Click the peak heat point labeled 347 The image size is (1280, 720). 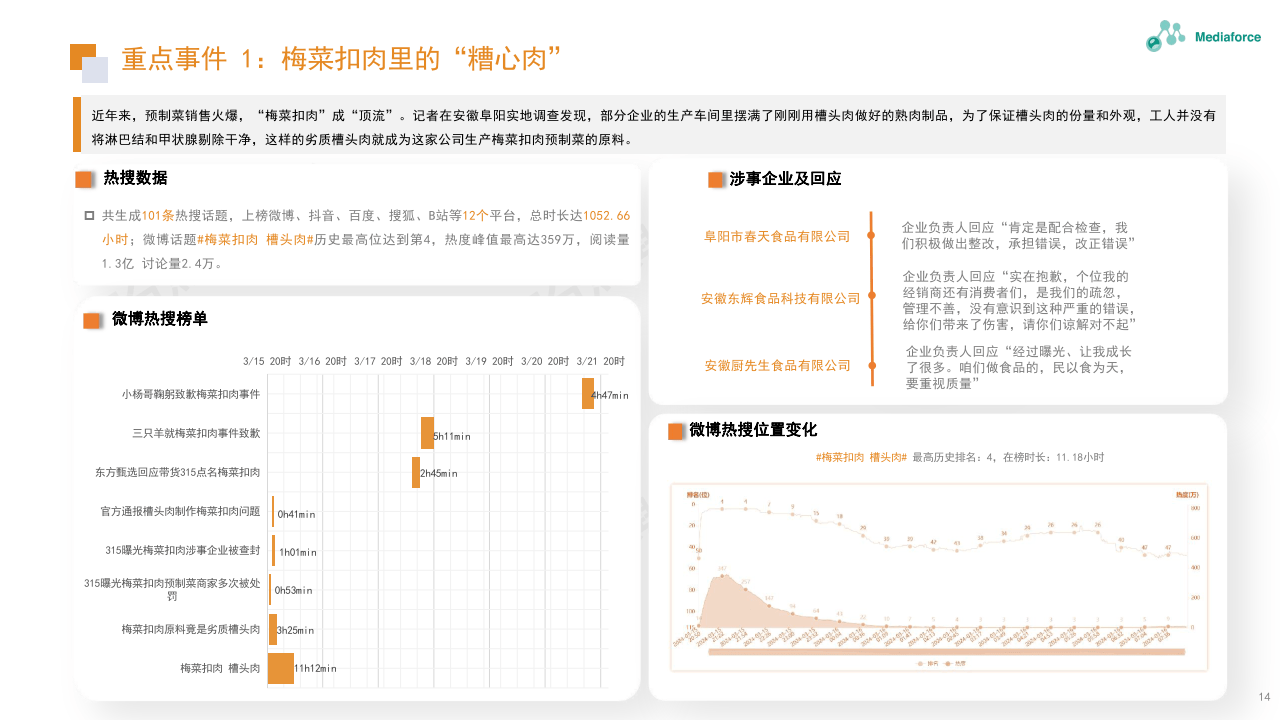(x=721, y=575)
